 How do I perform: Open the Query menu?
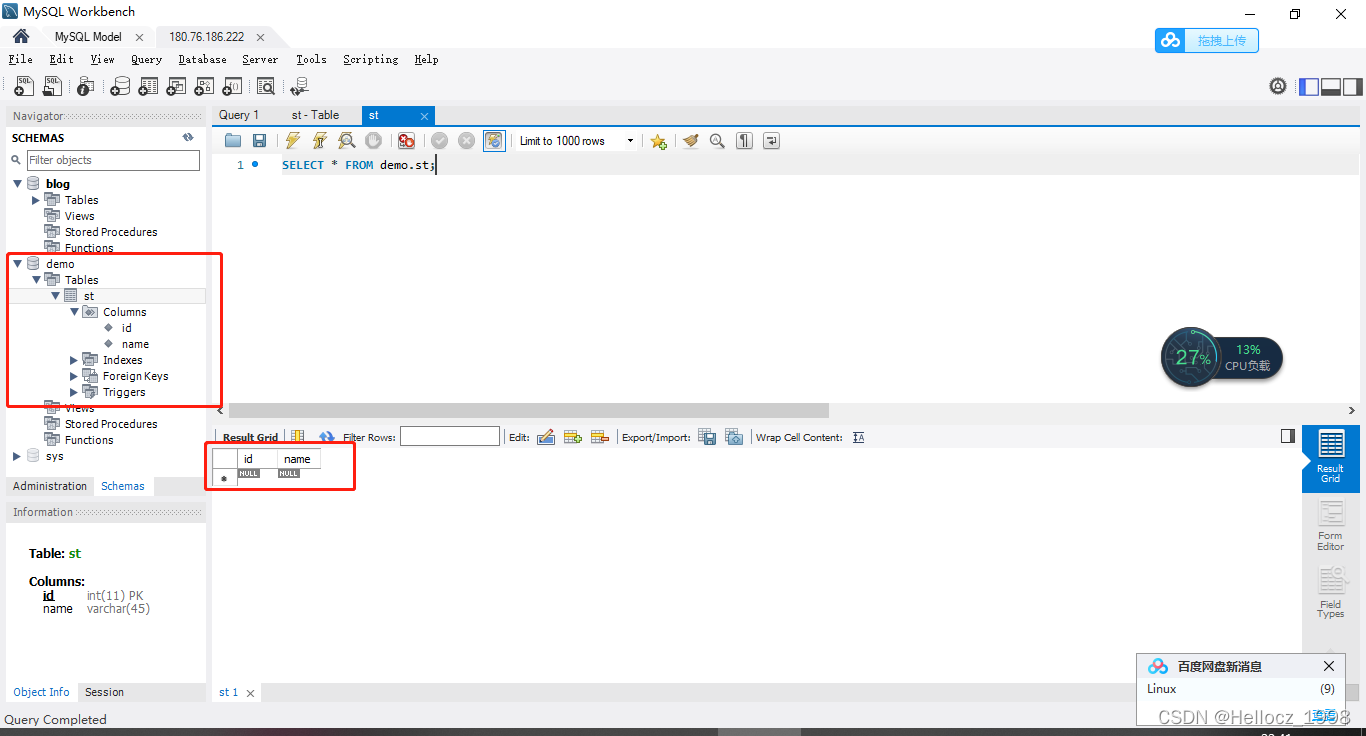click(x=146, y=59)
